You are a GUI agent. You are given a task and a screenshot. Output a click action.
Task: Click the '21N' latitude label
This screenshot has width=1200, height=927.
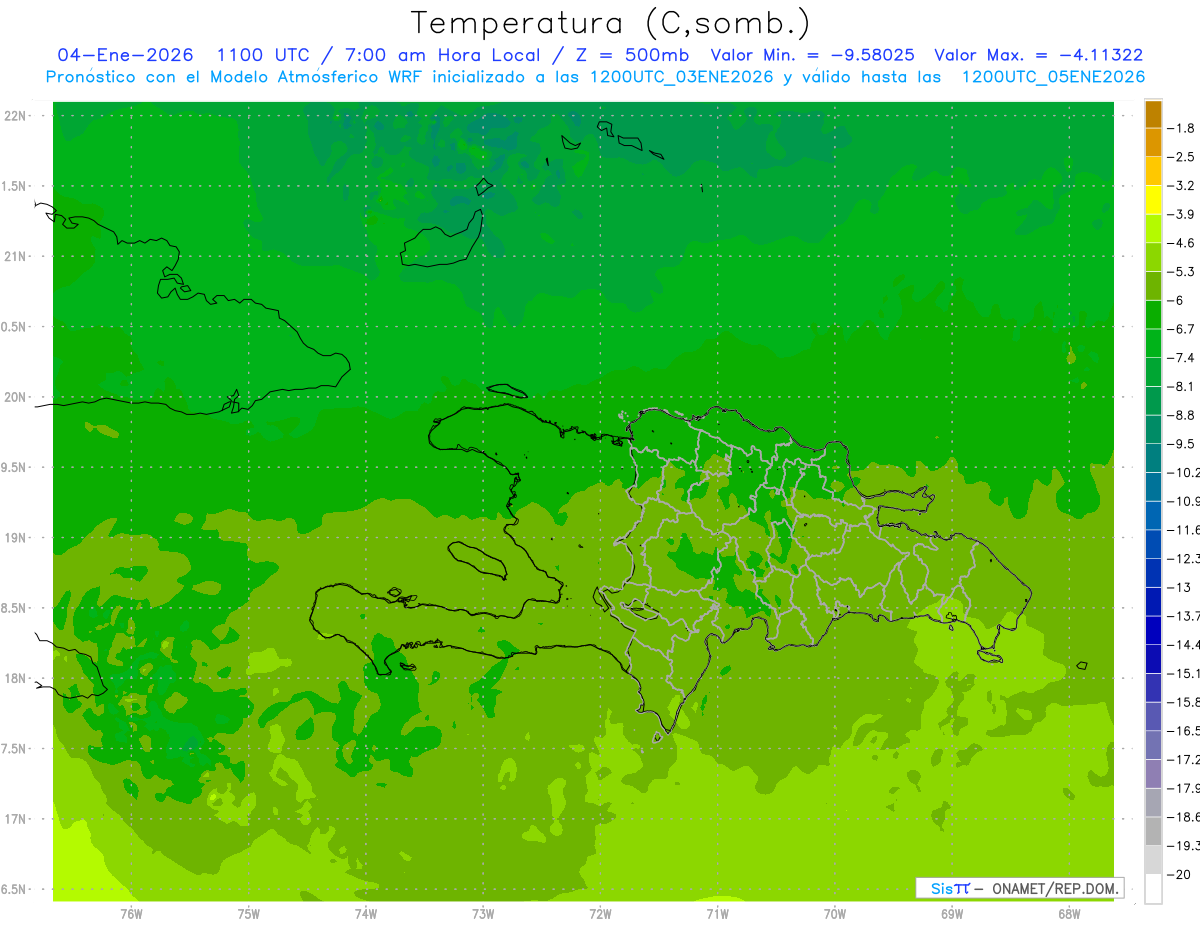tap(15, 257)
